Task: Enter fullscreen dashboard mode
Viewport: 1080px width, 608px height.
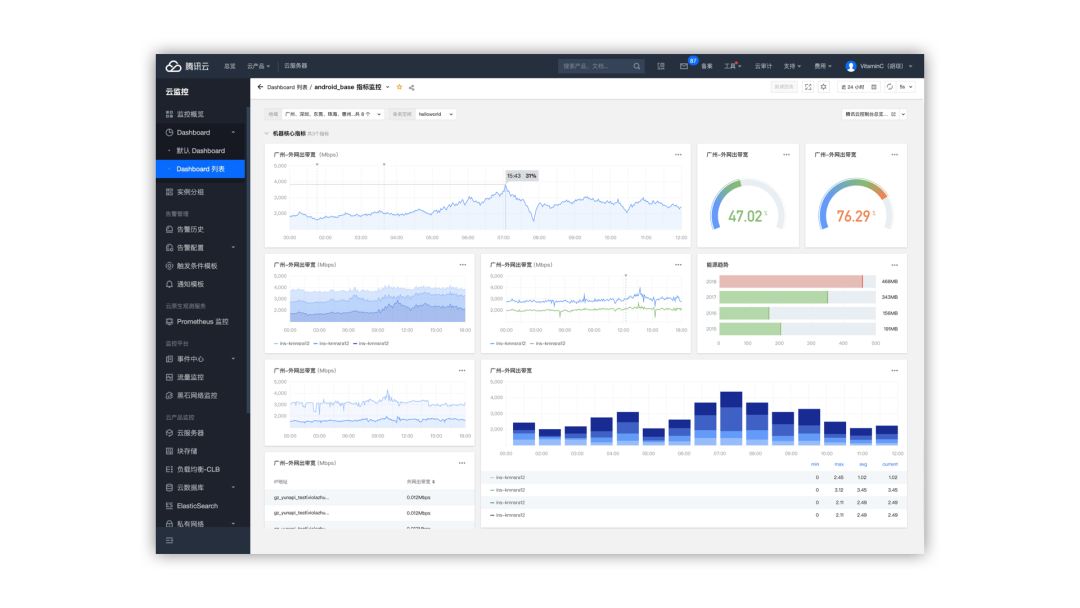Action: point(808,87)
